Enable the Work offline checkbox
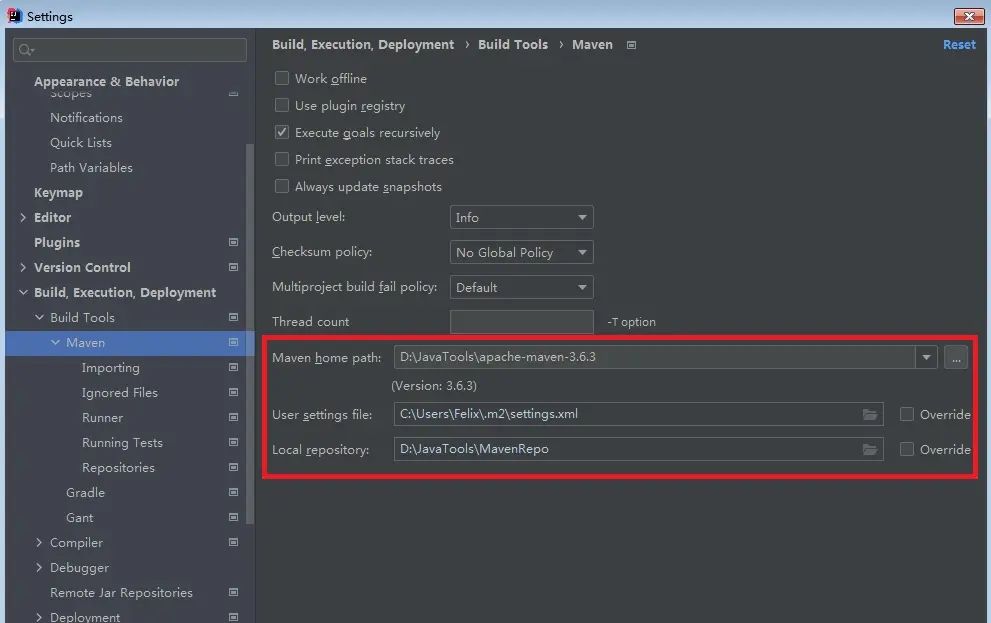 [x=282, y=78]
